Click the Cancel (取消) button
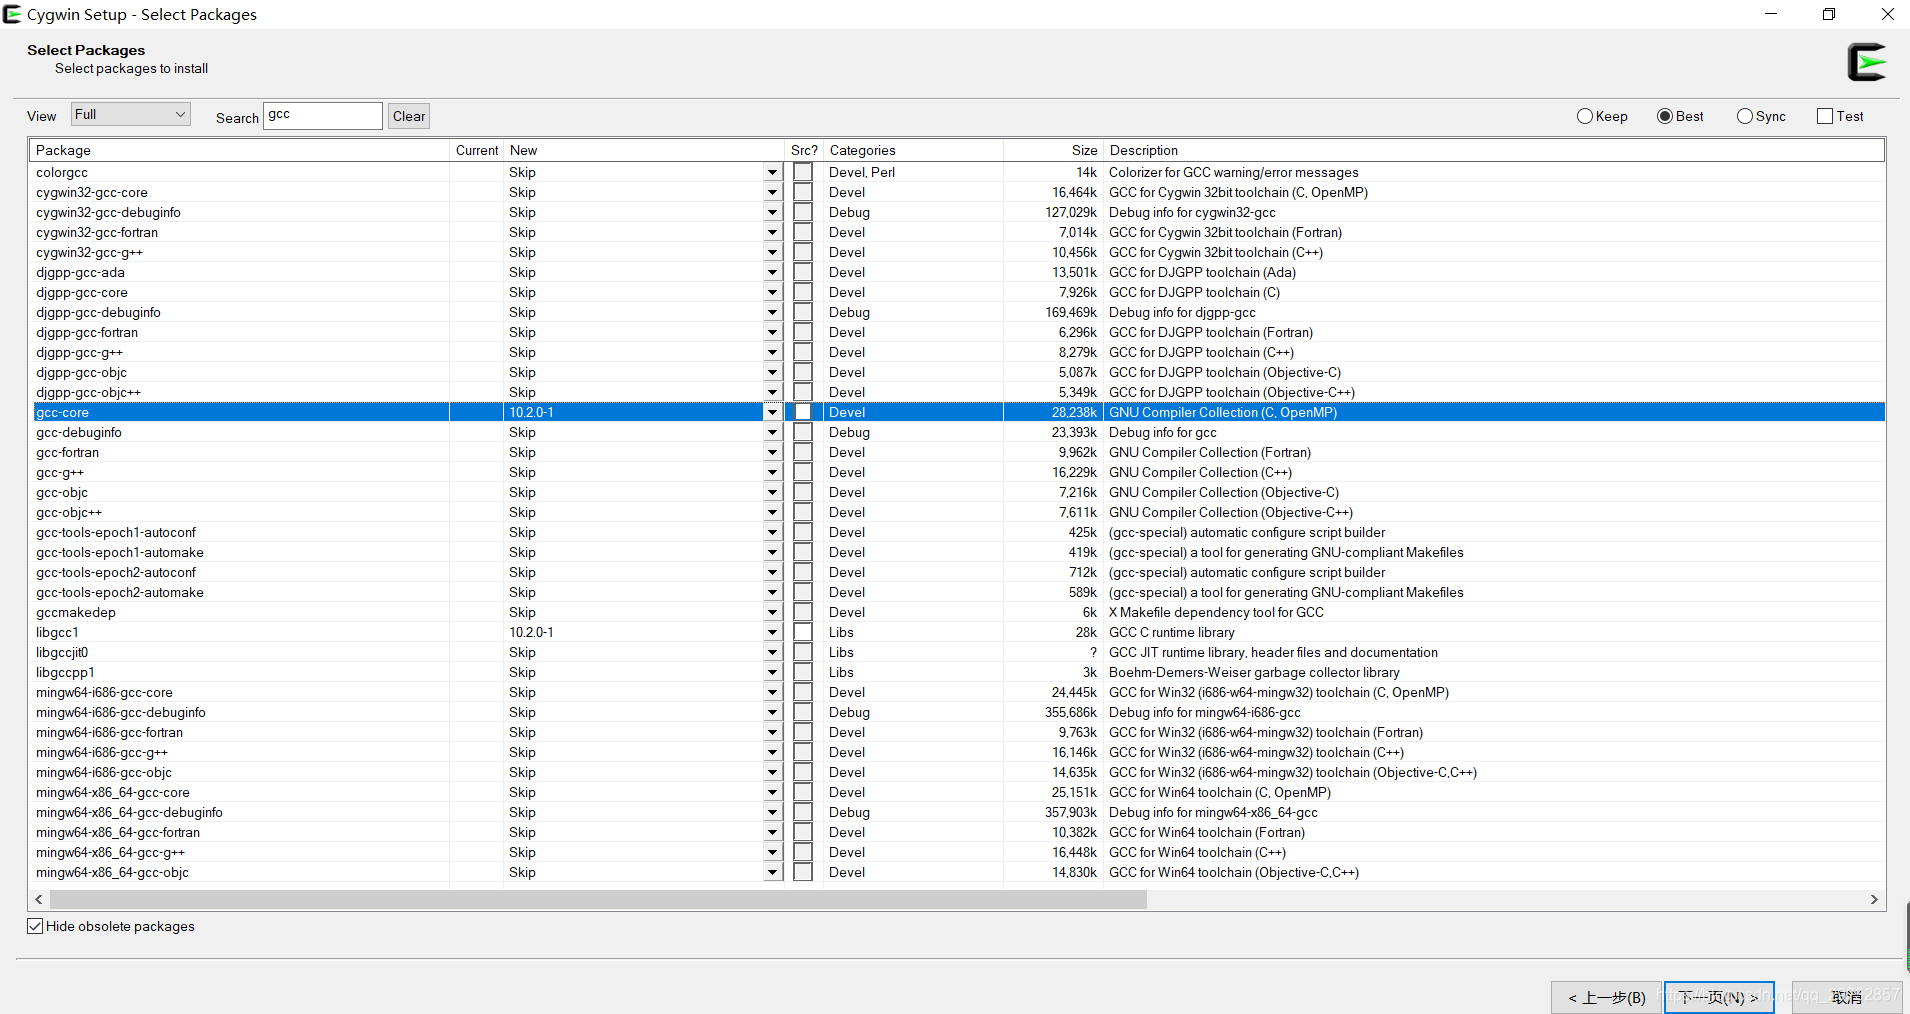Screen dimensions: 1910x1014 coord(1846,997)
